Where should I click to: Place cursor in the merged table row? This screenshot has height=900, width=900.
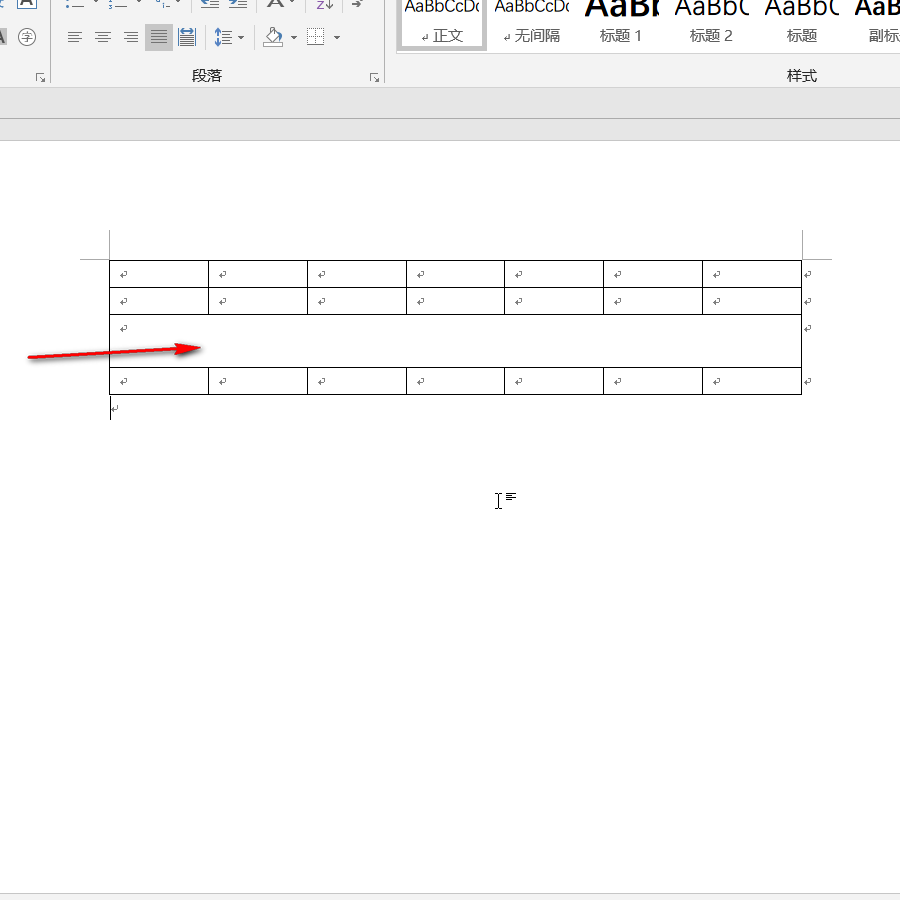tap(455, 341)
